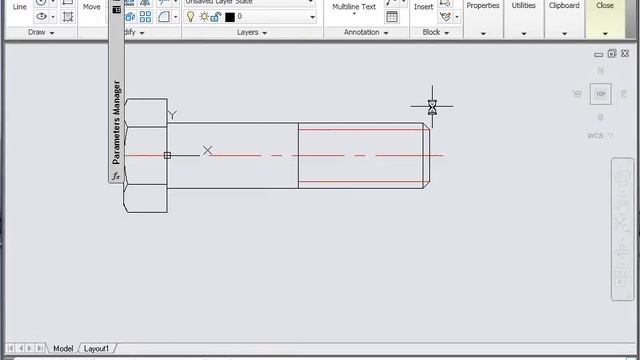640x360 pixels.
Task: Expand the Layers panel
Action: (252, 32)
